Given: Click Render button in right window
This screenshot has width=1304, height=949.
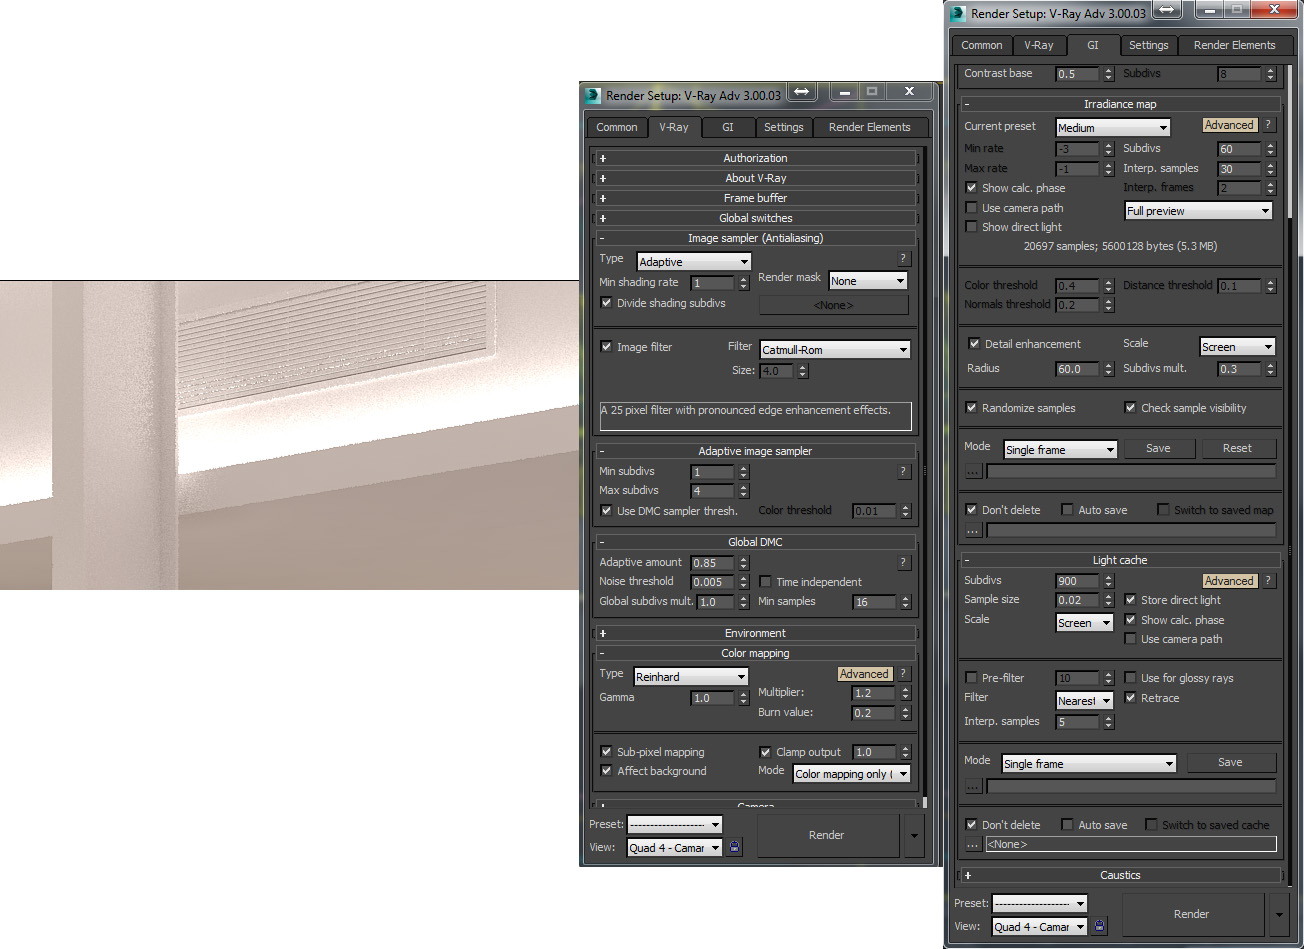Looking at the screenshot, I should pyautogui.click(x=1191, y=914).
